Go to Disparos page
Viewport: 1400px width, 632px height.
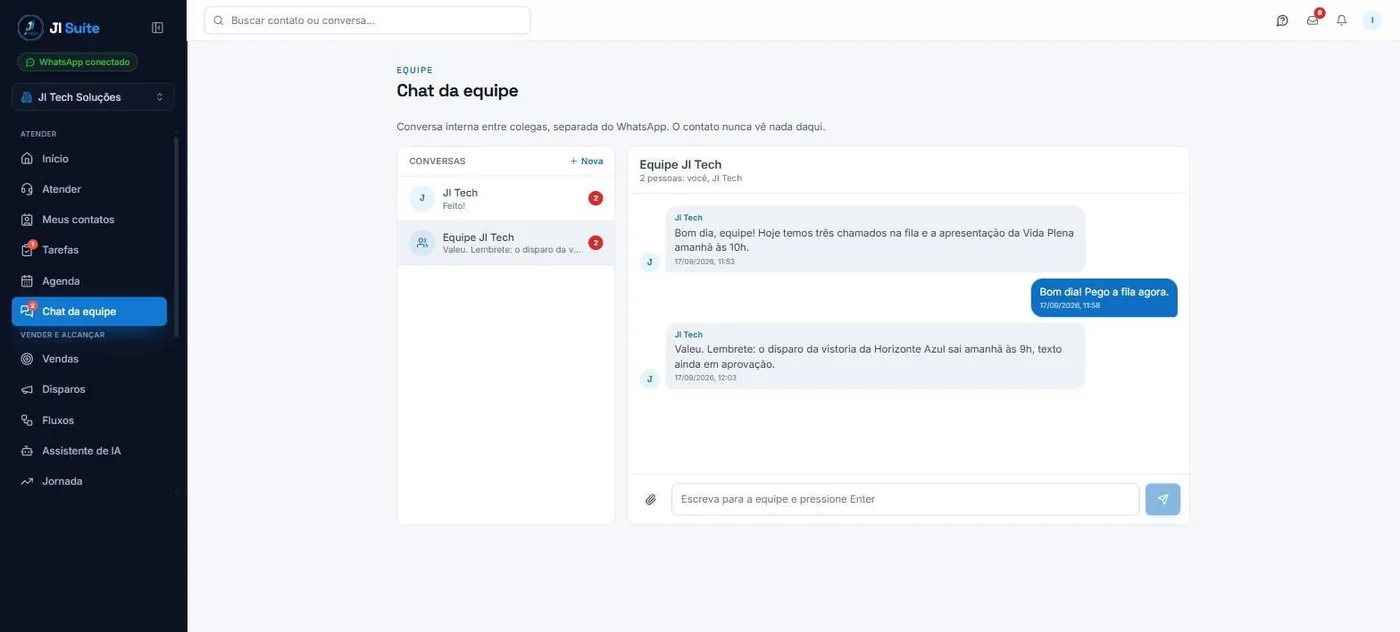89,389
